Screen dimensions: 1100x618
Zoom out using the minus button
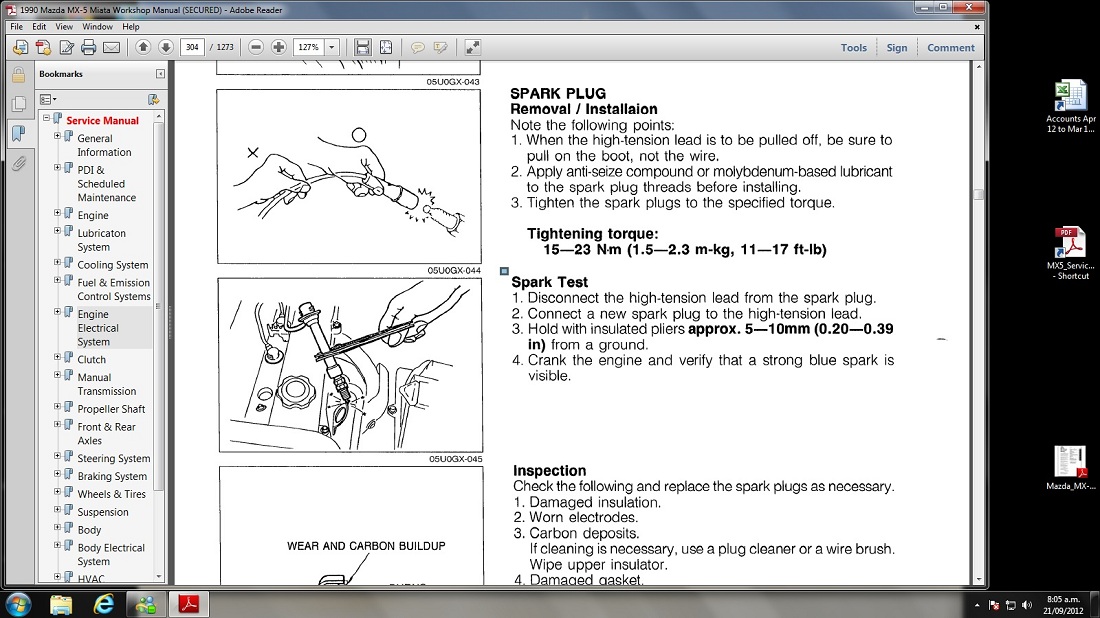coord(256,48)
